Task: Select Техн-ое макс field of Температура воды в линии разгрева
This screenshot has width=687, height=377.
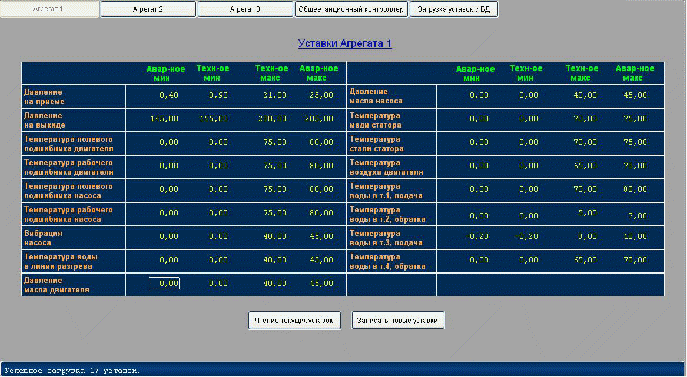Action: click(x=272, y=260)
